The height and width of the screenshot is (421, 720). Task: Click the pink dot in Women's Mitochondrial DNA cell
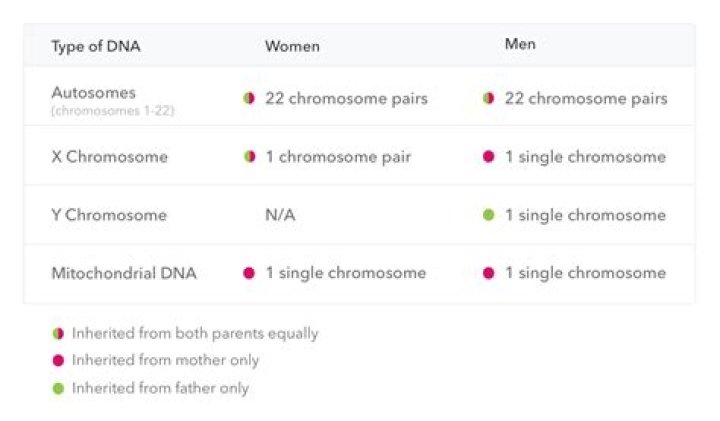point(249,273)
